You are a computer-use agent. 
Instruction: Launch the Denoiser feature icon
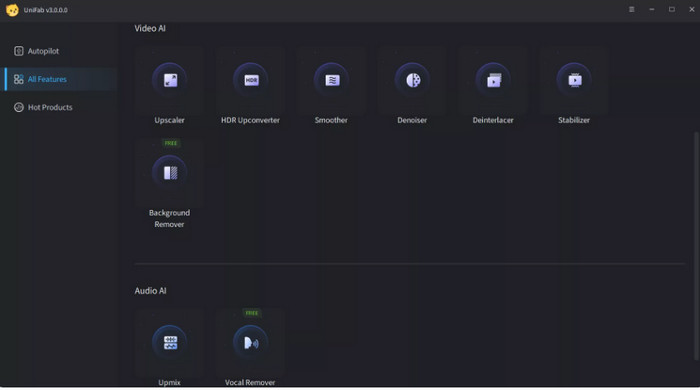point(412,80)
